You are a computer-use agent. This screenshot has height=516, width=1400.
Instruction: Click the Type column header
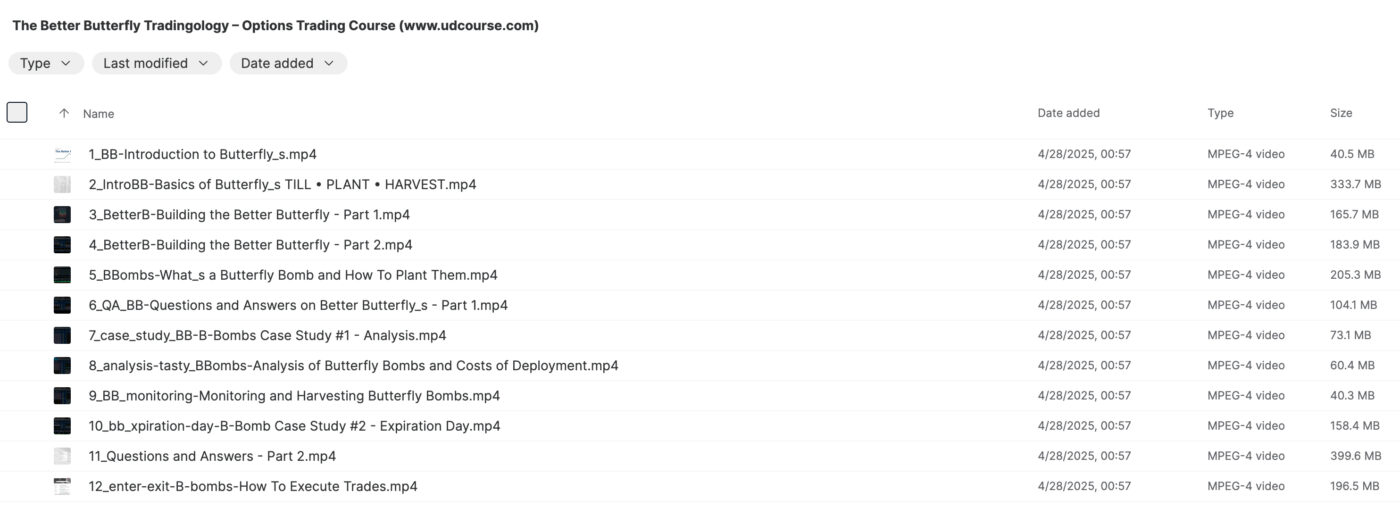[x=1220, y=113]
